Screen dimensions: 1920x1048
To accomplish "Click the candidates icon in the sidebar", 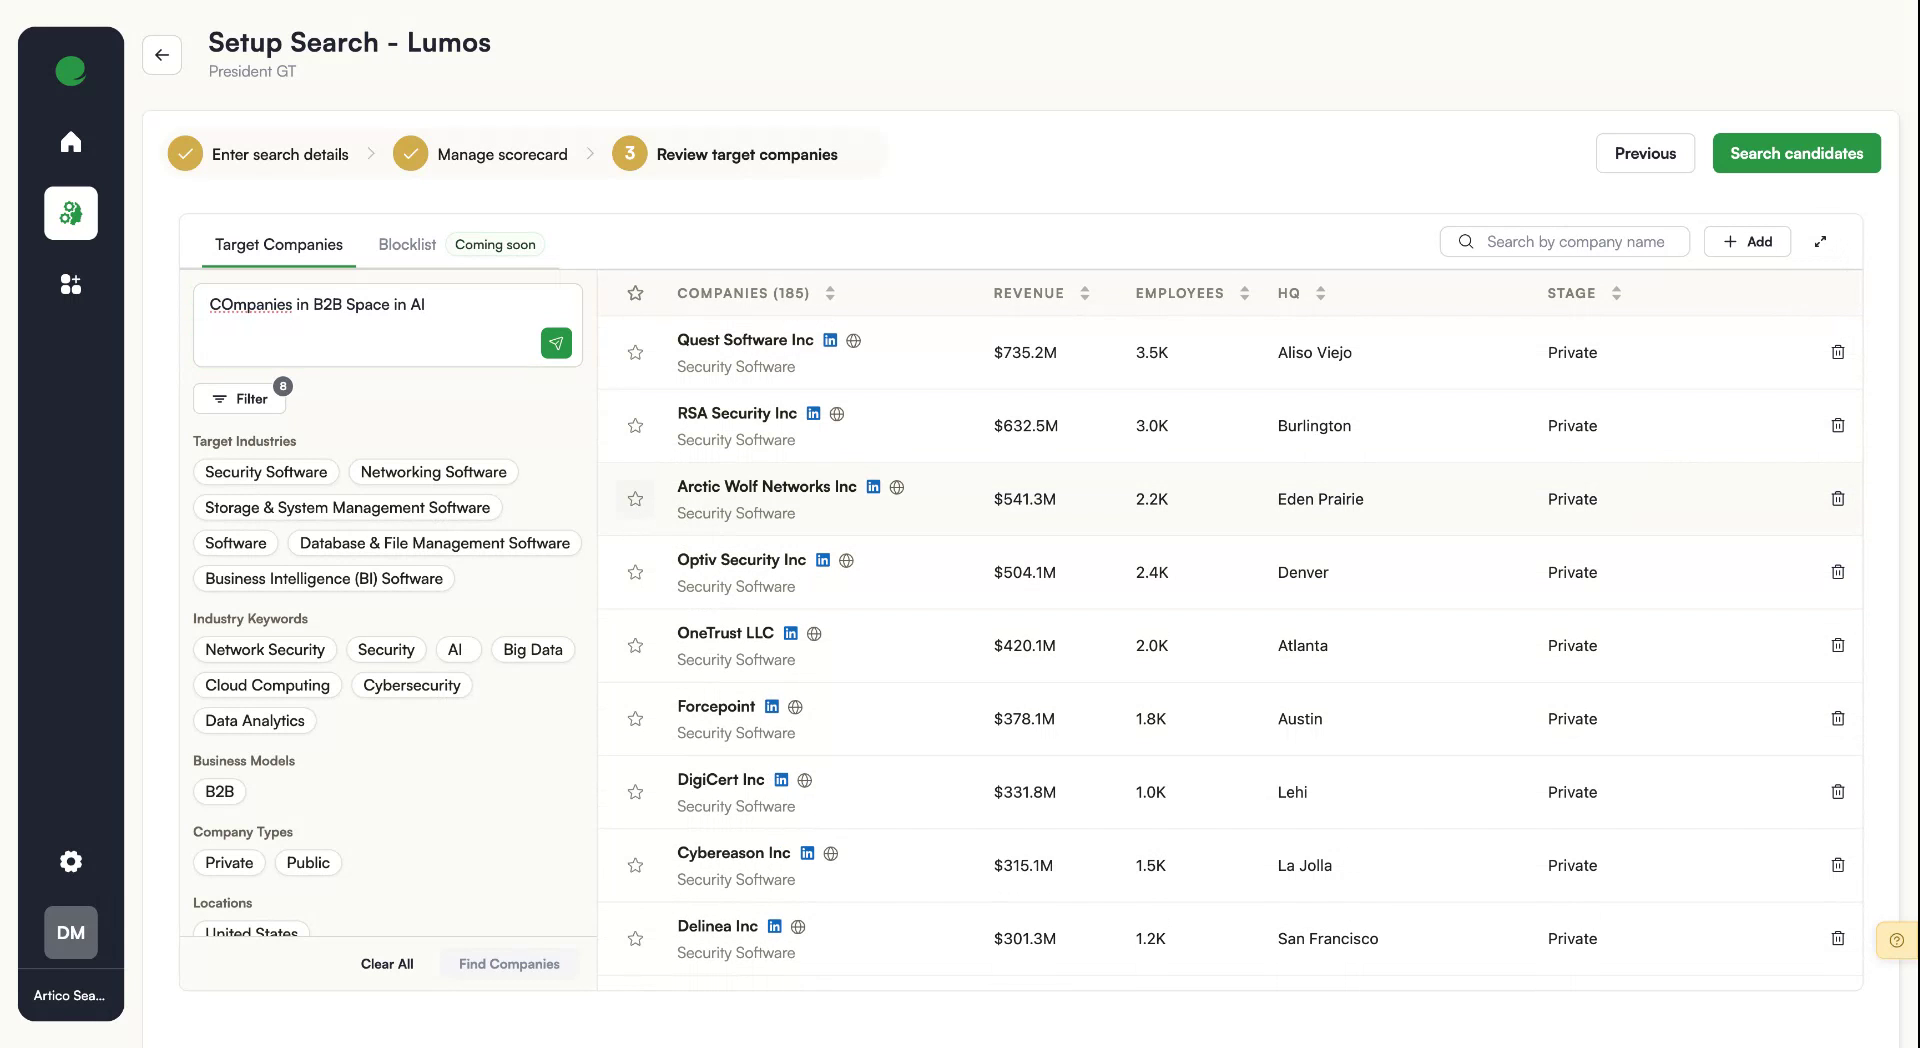I will point(70,284).
